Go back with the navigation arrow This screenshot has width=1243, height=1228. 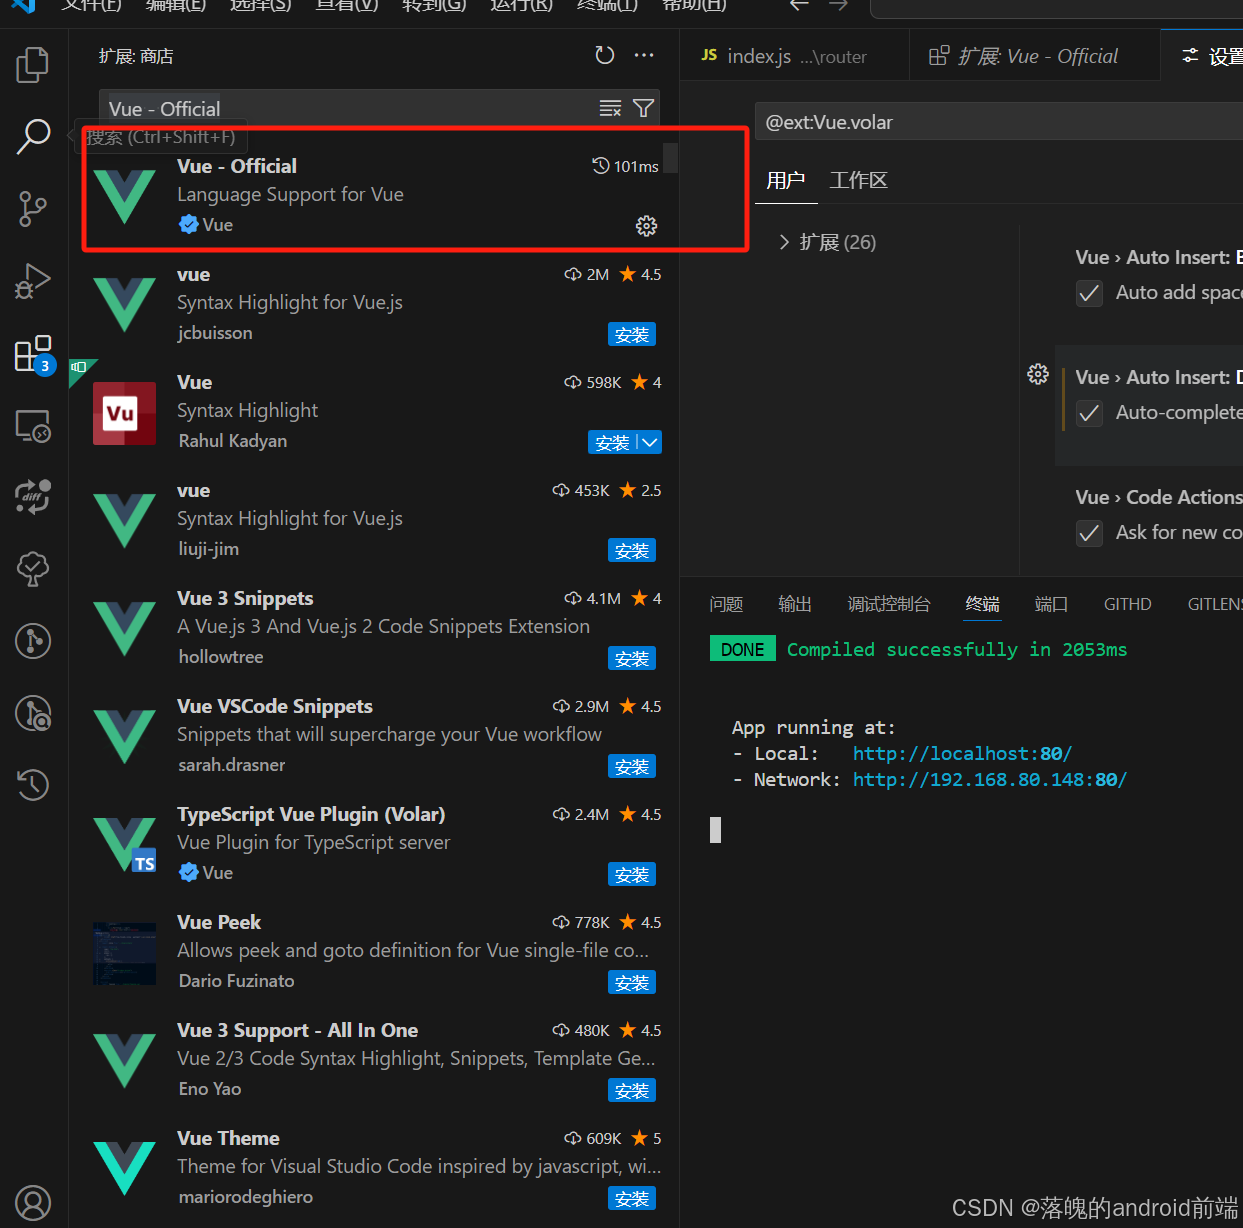799,5
